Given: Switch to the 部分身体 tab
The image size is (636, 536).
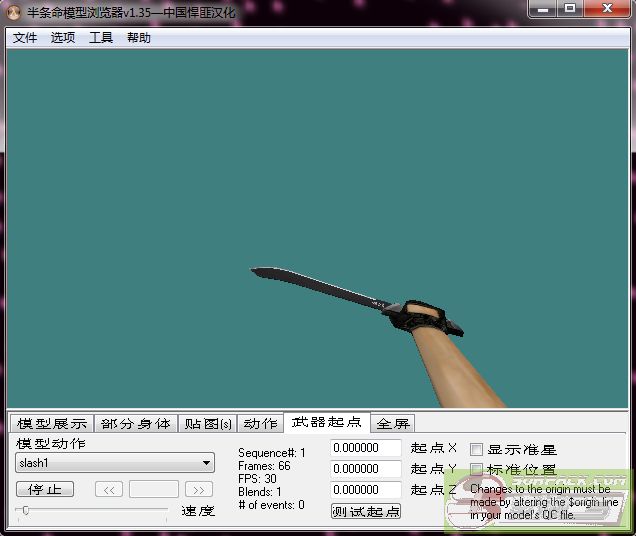Looking at the screenshot, I should (x=135, y=424).
